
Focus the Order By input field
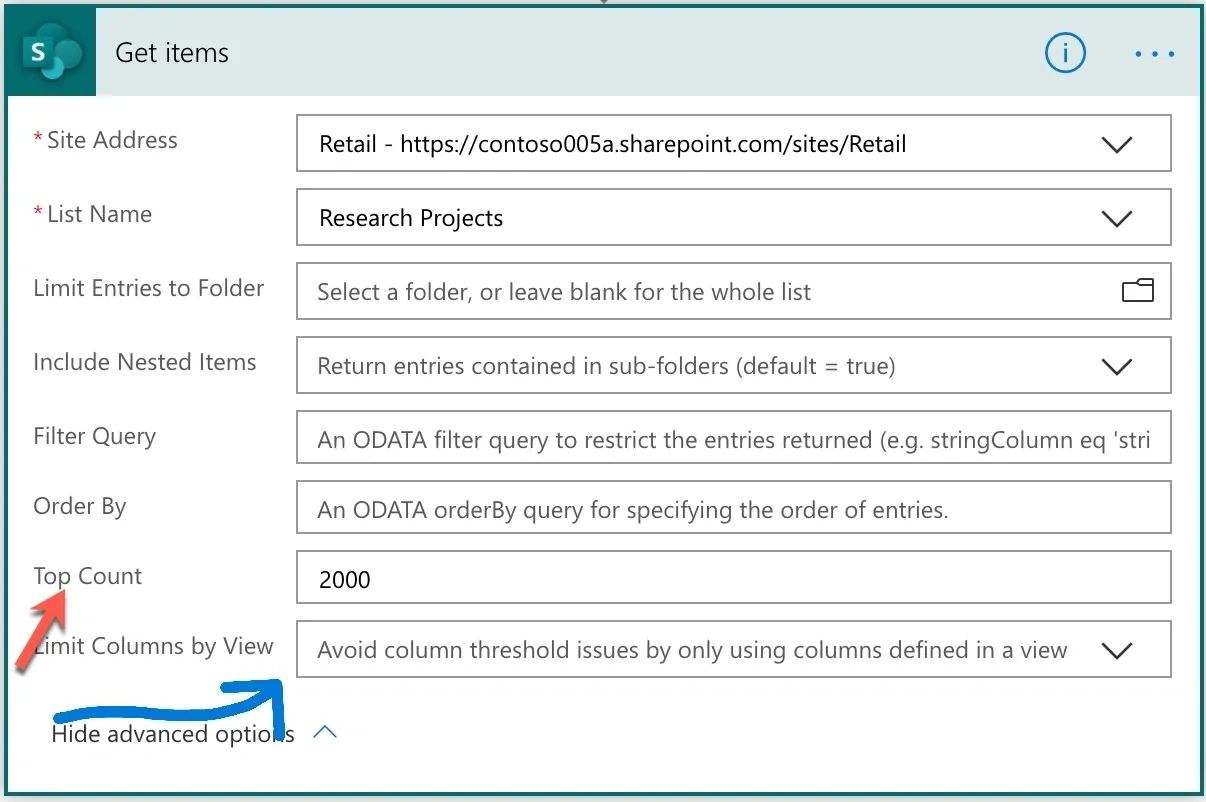[734, 509]
